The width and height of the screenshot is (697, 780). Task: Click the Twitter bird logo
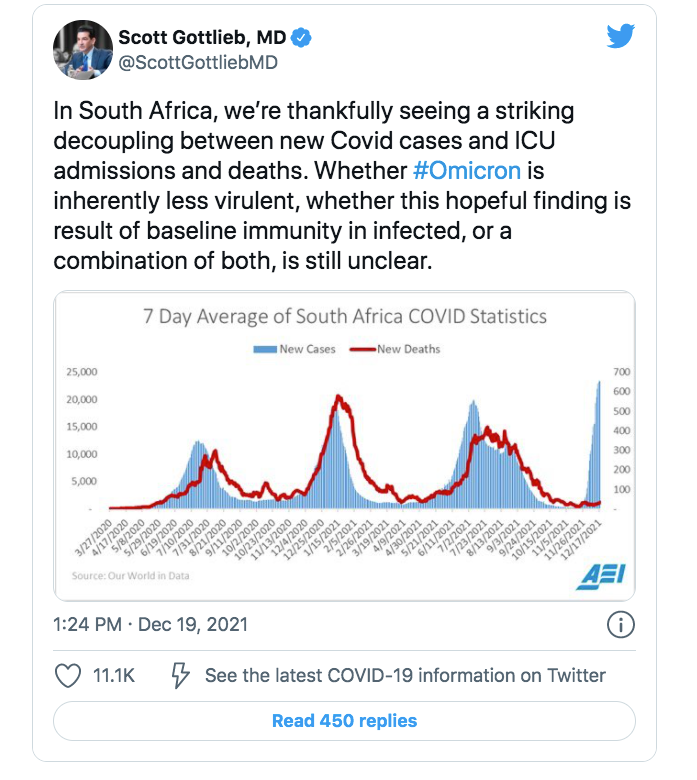pos(621,37)
